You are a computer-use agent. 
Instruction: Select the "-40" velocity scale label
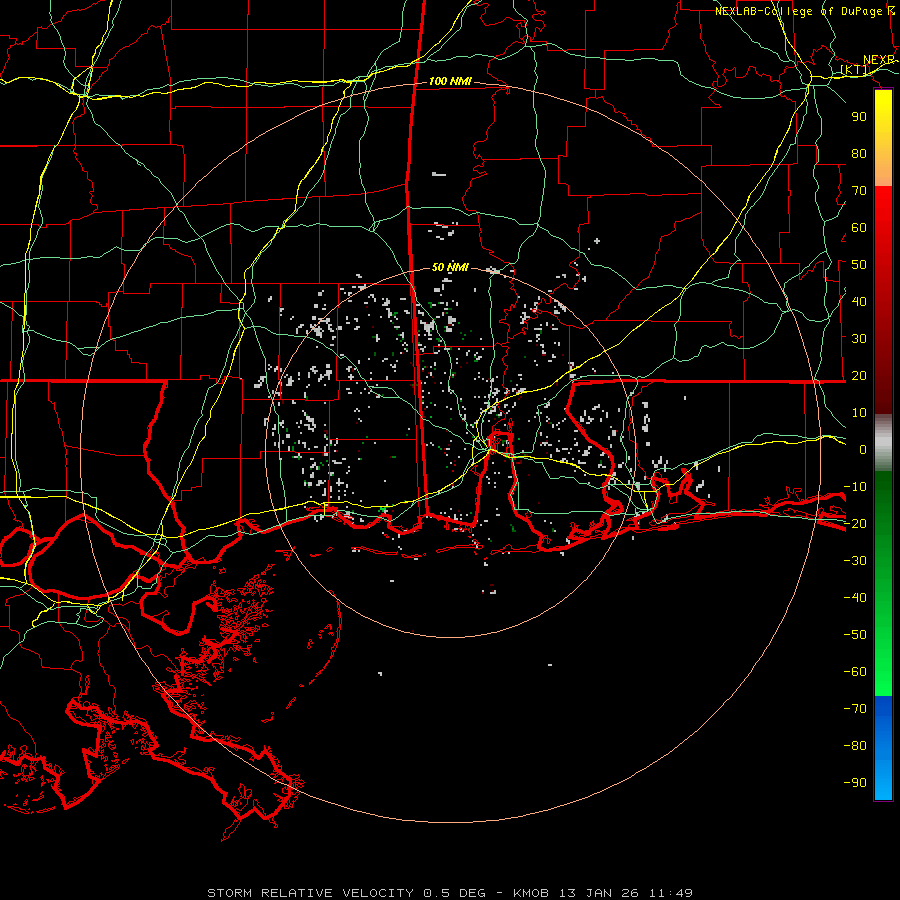pyautogui.click(x=855, y=598)
